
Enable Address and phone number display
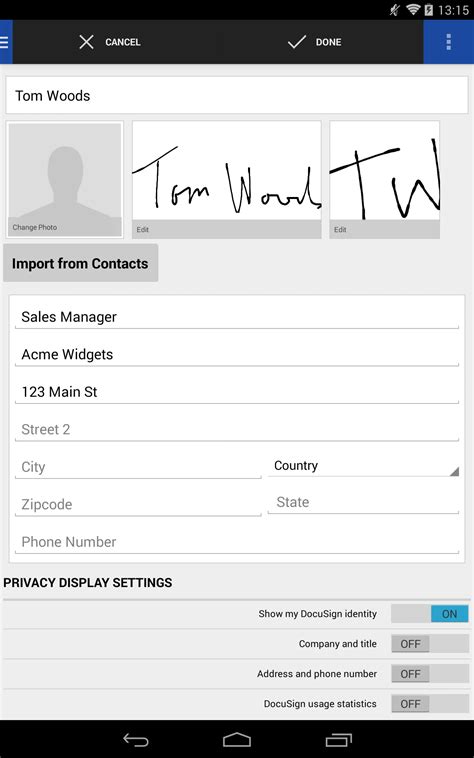pyautogui.click(x=430, y=674)
